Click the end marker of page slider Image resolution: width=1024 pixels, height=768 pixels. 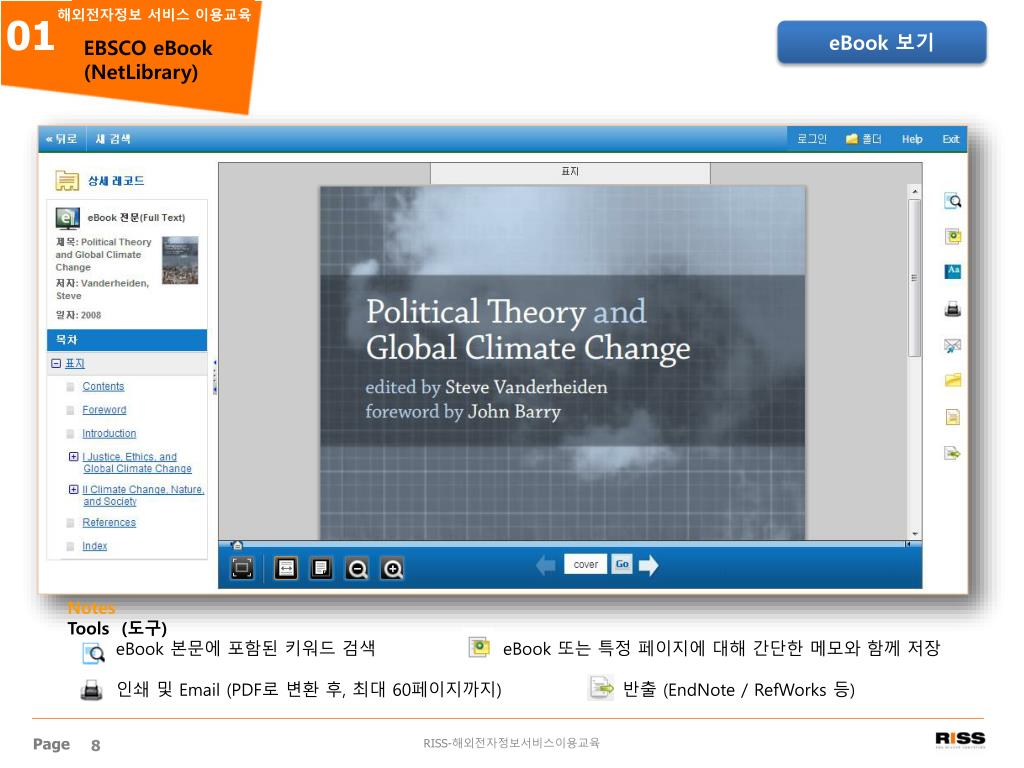pos(908,544)
